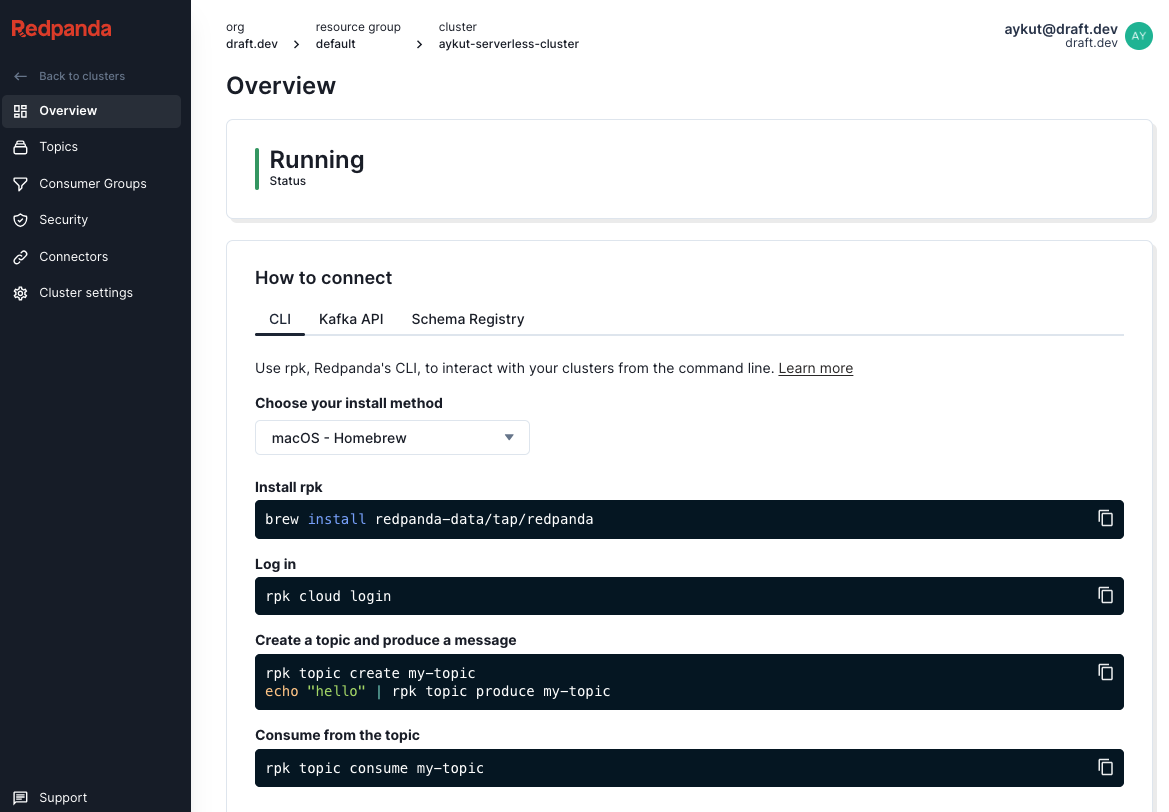1169x812 pixels.
Task: Open Connectors in the sidebar
Action: tap(92, 256)
